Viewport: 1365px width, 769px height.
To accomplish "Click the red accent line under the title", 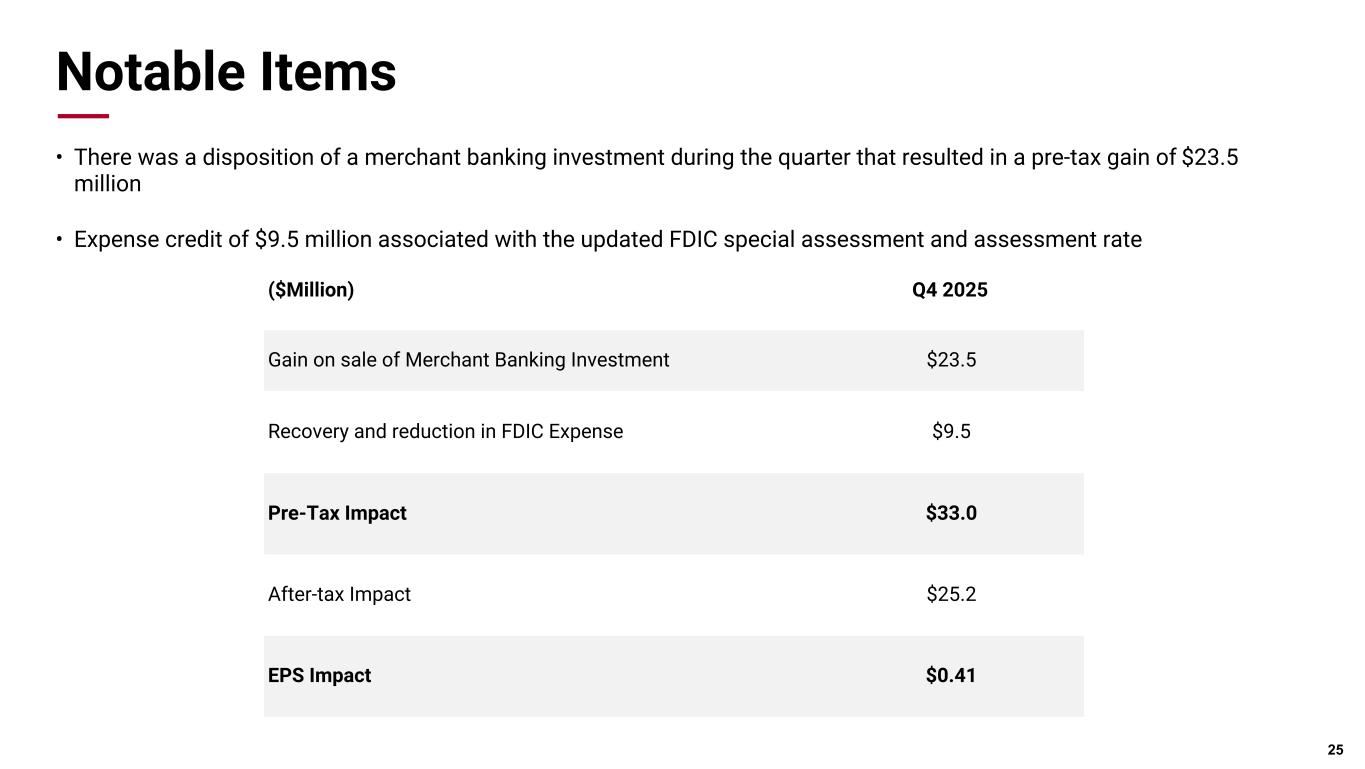I will point(83,116).
